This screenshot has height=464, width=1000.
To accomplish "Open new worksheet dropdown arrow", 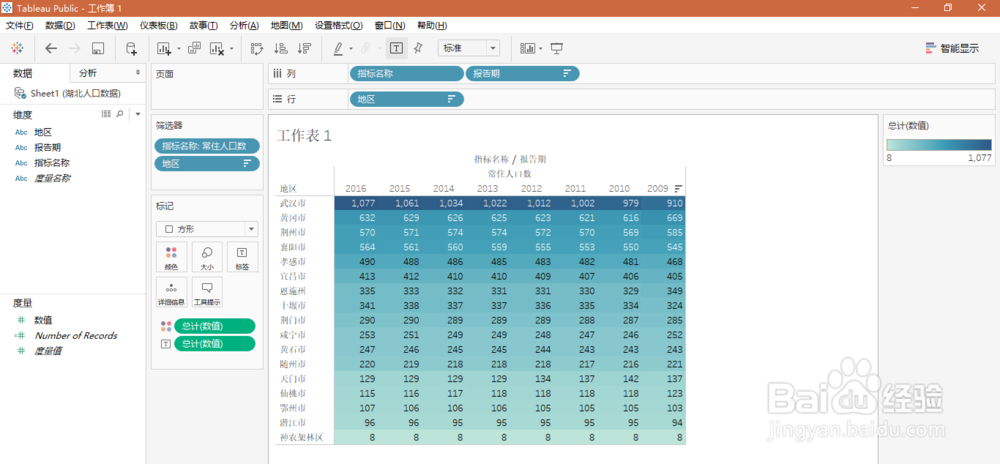I will click(179, 49).
